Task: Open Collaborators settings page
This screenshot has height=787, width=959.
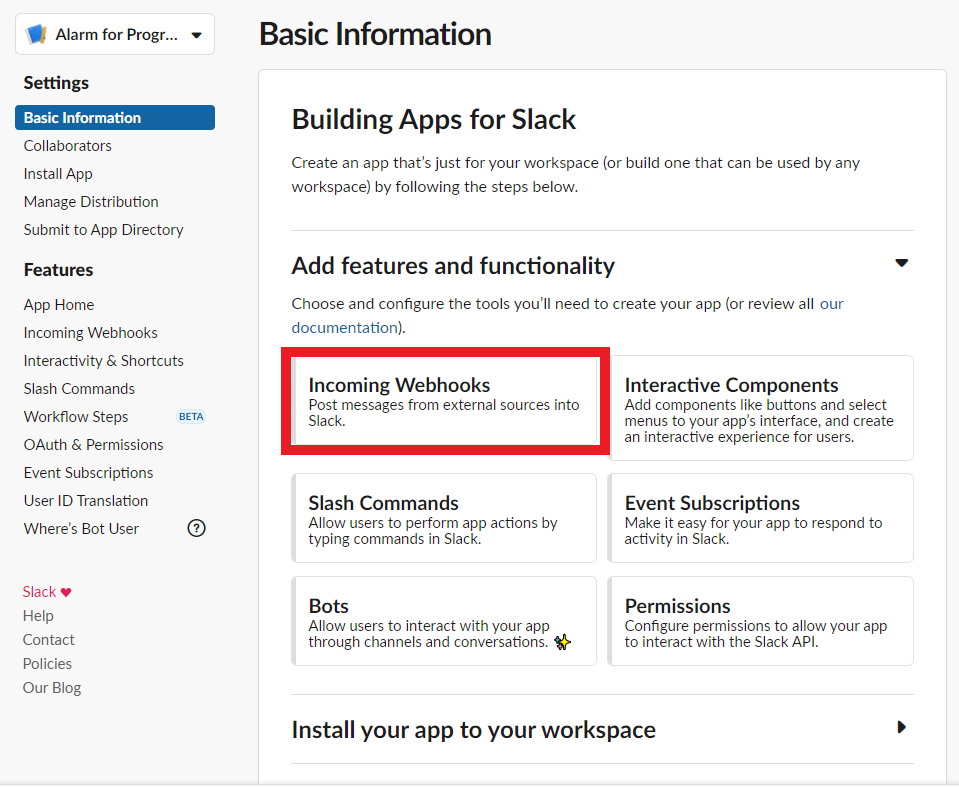Action: [x=67, y=146]
